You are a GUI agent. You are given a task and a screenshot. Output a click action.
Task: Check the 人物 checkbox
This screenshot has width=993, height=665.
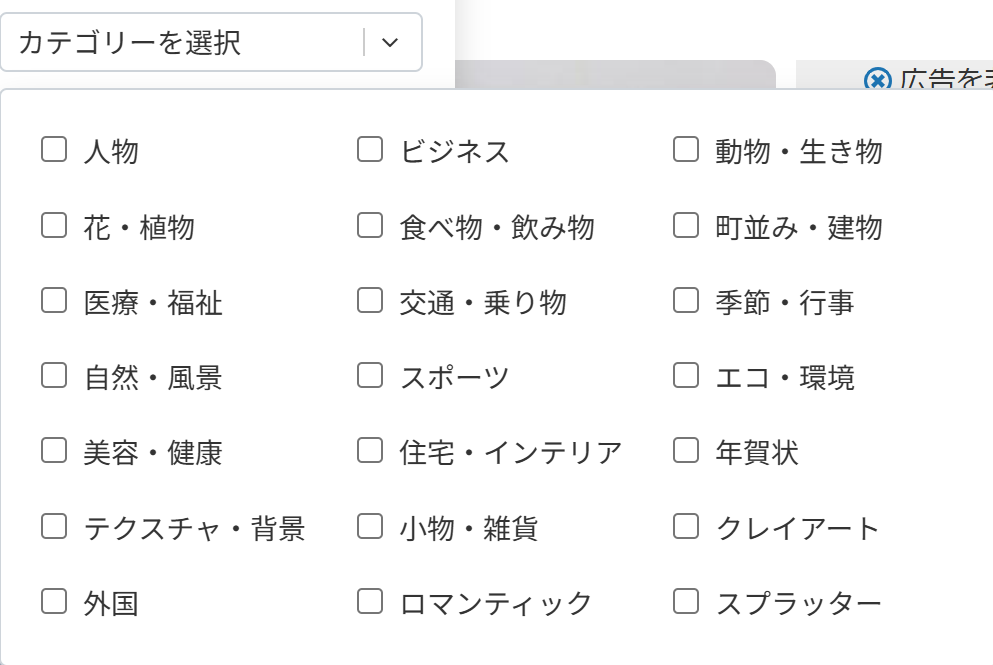[54, 150]
